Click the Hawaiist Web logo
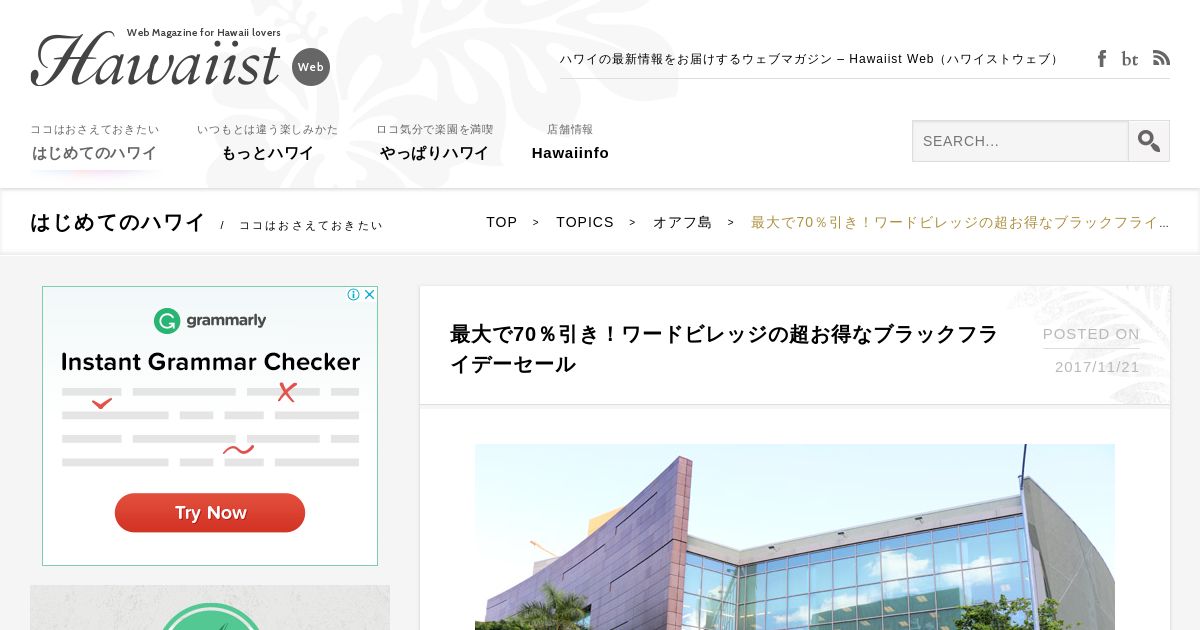The height and width of the screenshot is (630, 1200). point(181,58)
